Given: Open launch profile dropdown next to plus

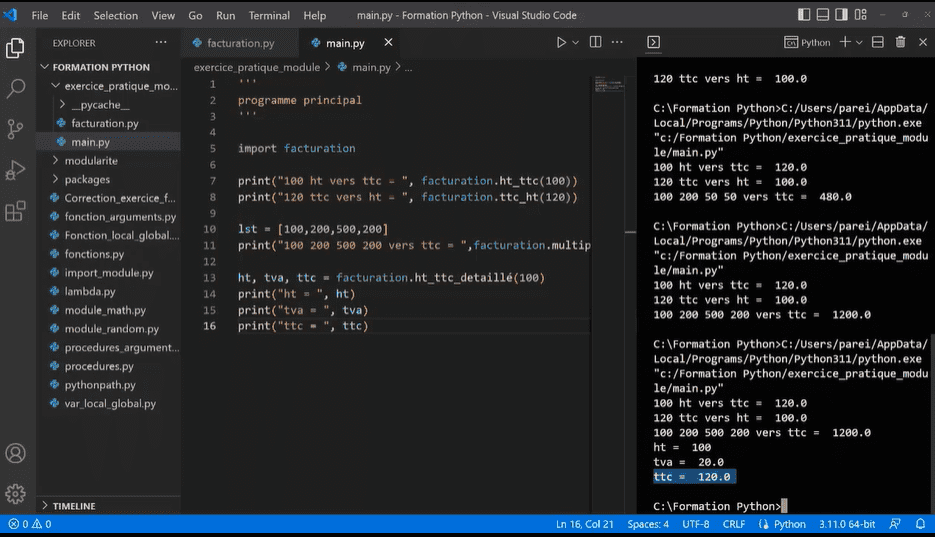Looking at the screenshot, I should click(x=859, y=42).
